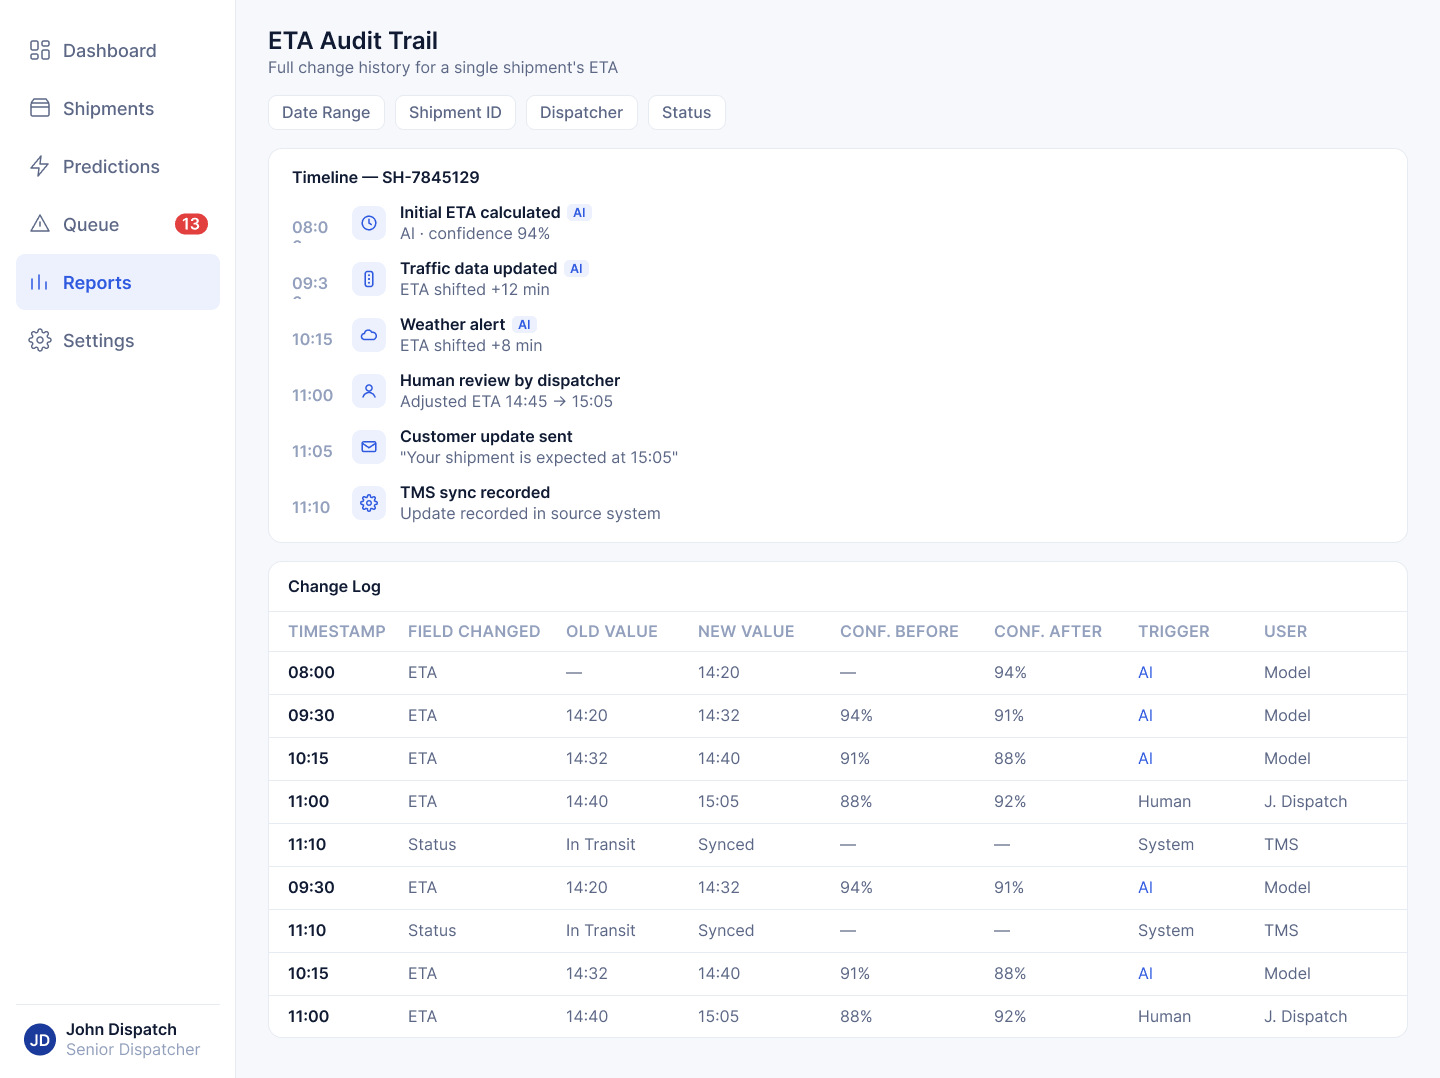Image resolution: width=1440 pixels, height=1078 pixels.
Task: Open the Status filter
Action: 686,112
